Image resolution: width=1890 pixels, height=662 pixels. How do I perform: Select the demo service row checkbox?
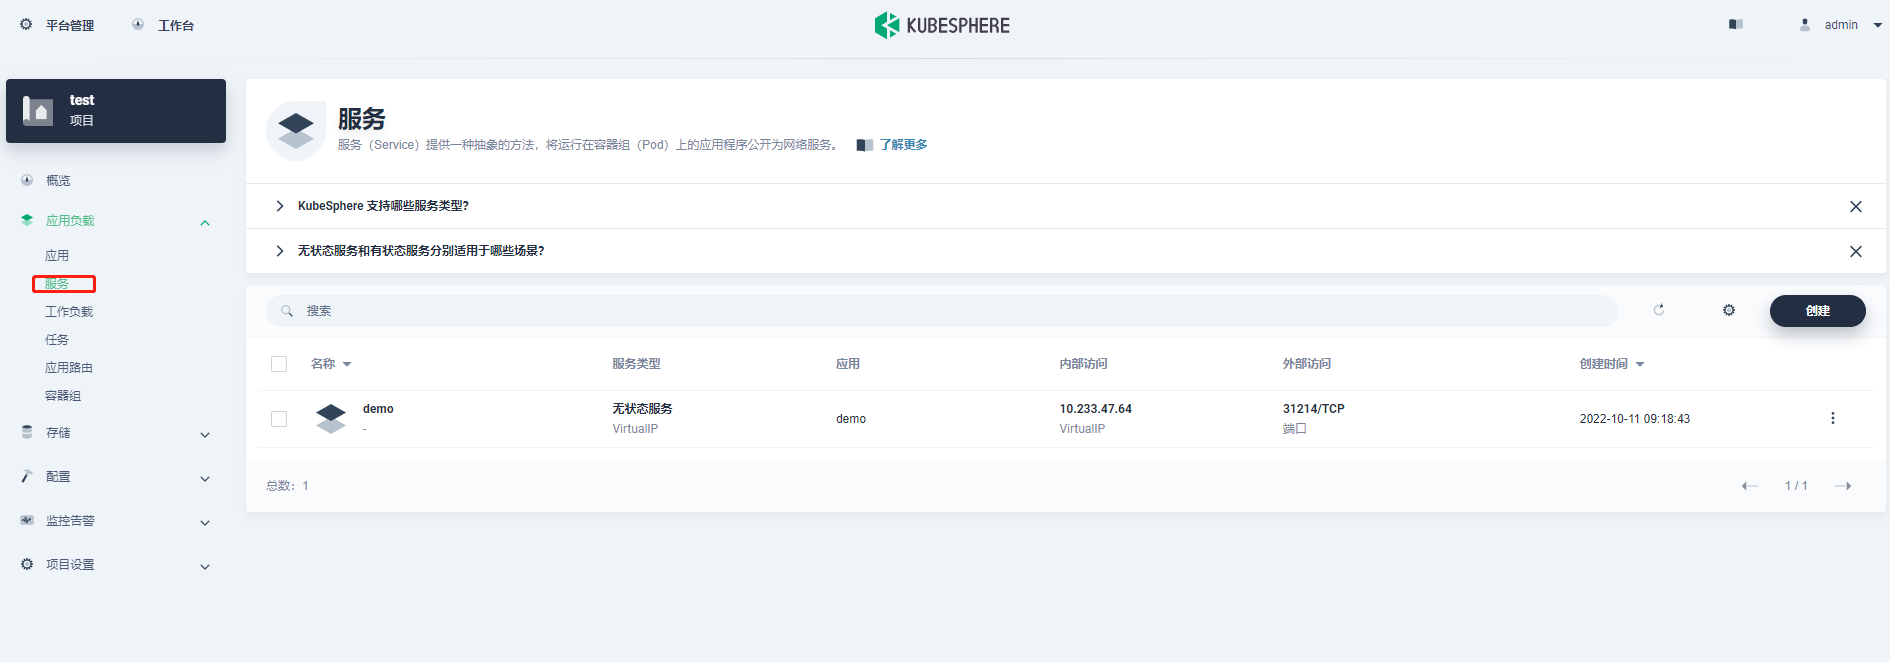tap(279, 419)
